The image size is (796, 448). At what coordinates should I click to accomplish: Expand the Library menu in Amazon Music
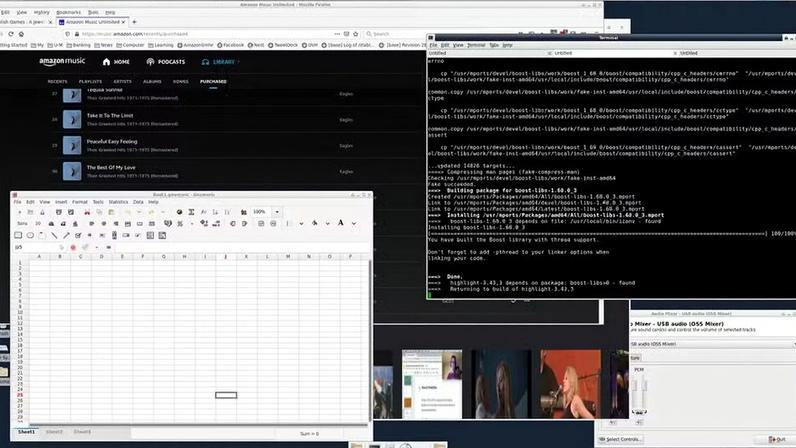[x=221, y=62]
